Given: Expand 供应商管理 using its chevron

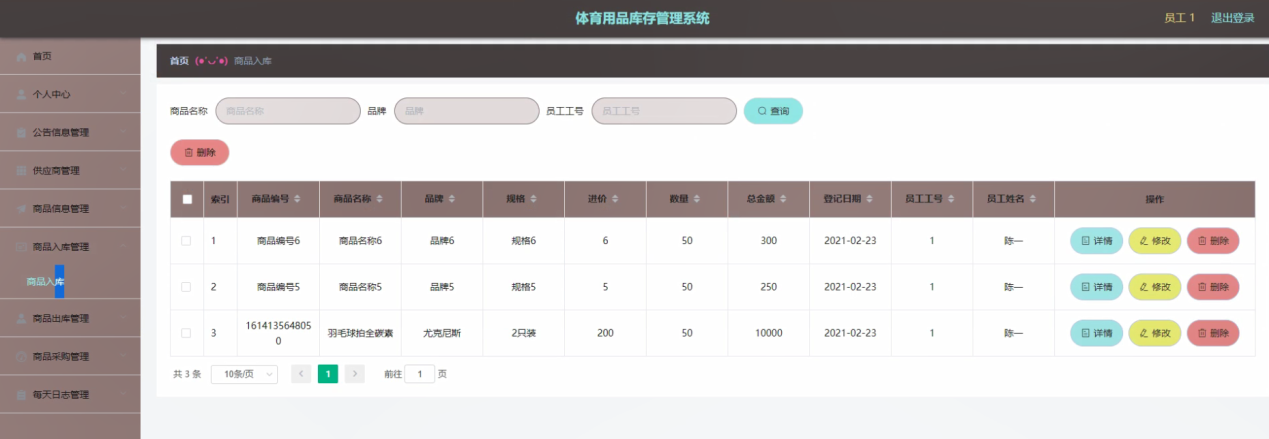Looking at the screenshot, I should click(x=123, y=170).
